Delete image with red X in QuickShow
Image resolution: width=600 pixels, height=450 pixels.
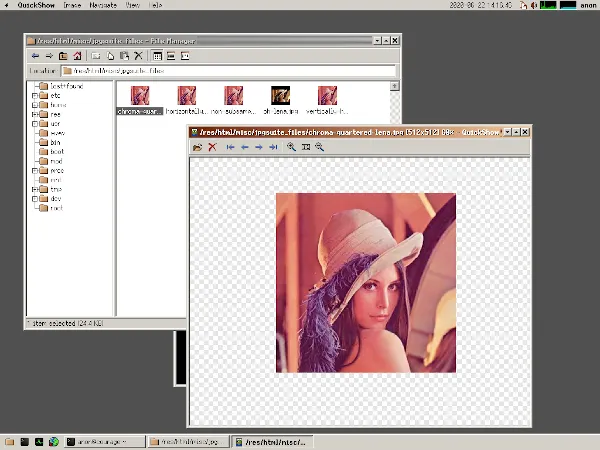(x=212, y=147)
